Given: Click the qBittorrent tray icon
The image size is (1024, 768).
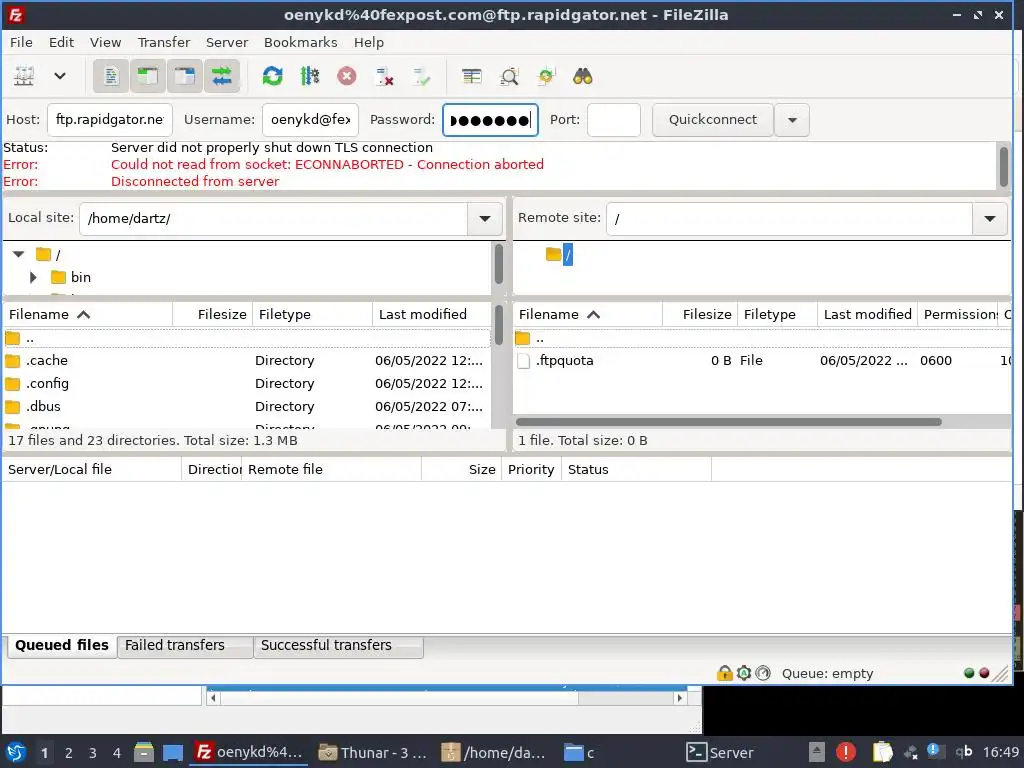Looking at the screenshot, I should click(964, 752).
